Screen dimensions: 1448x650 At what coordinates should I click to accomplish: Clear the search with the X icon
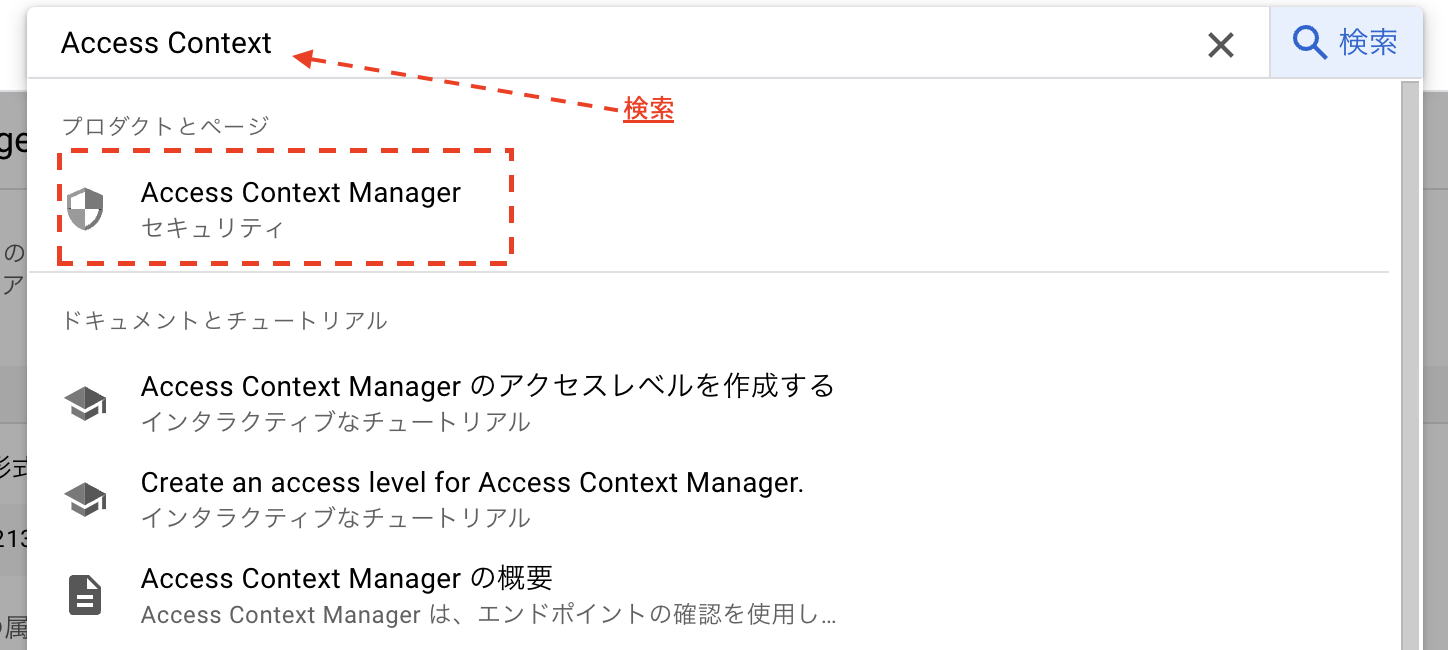click(1221, 45)
